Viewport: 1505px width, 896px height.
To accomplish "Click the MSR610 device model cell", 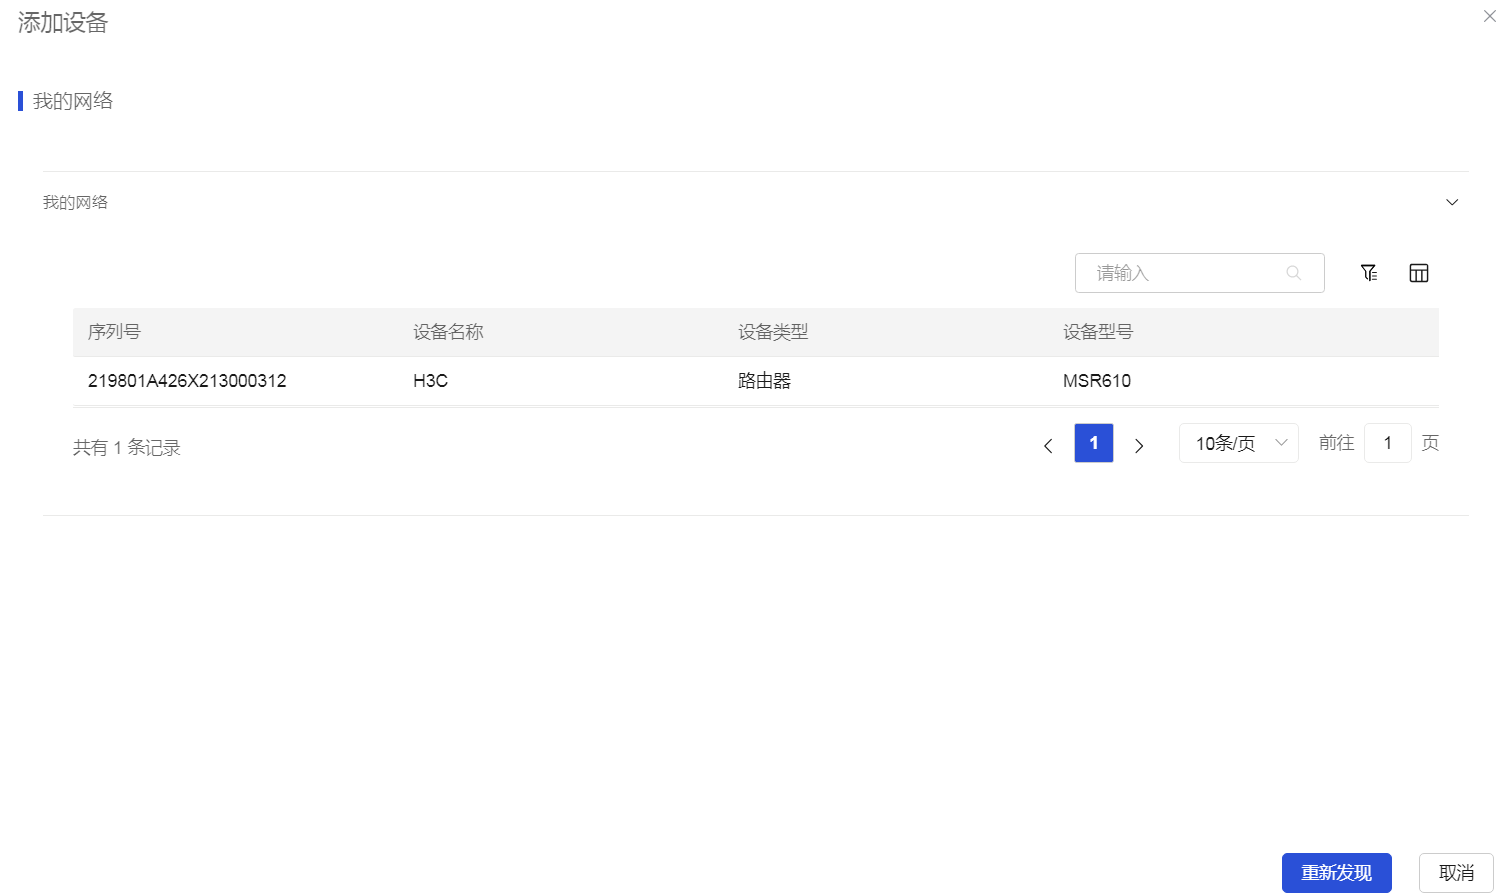I will (1097, 381).
